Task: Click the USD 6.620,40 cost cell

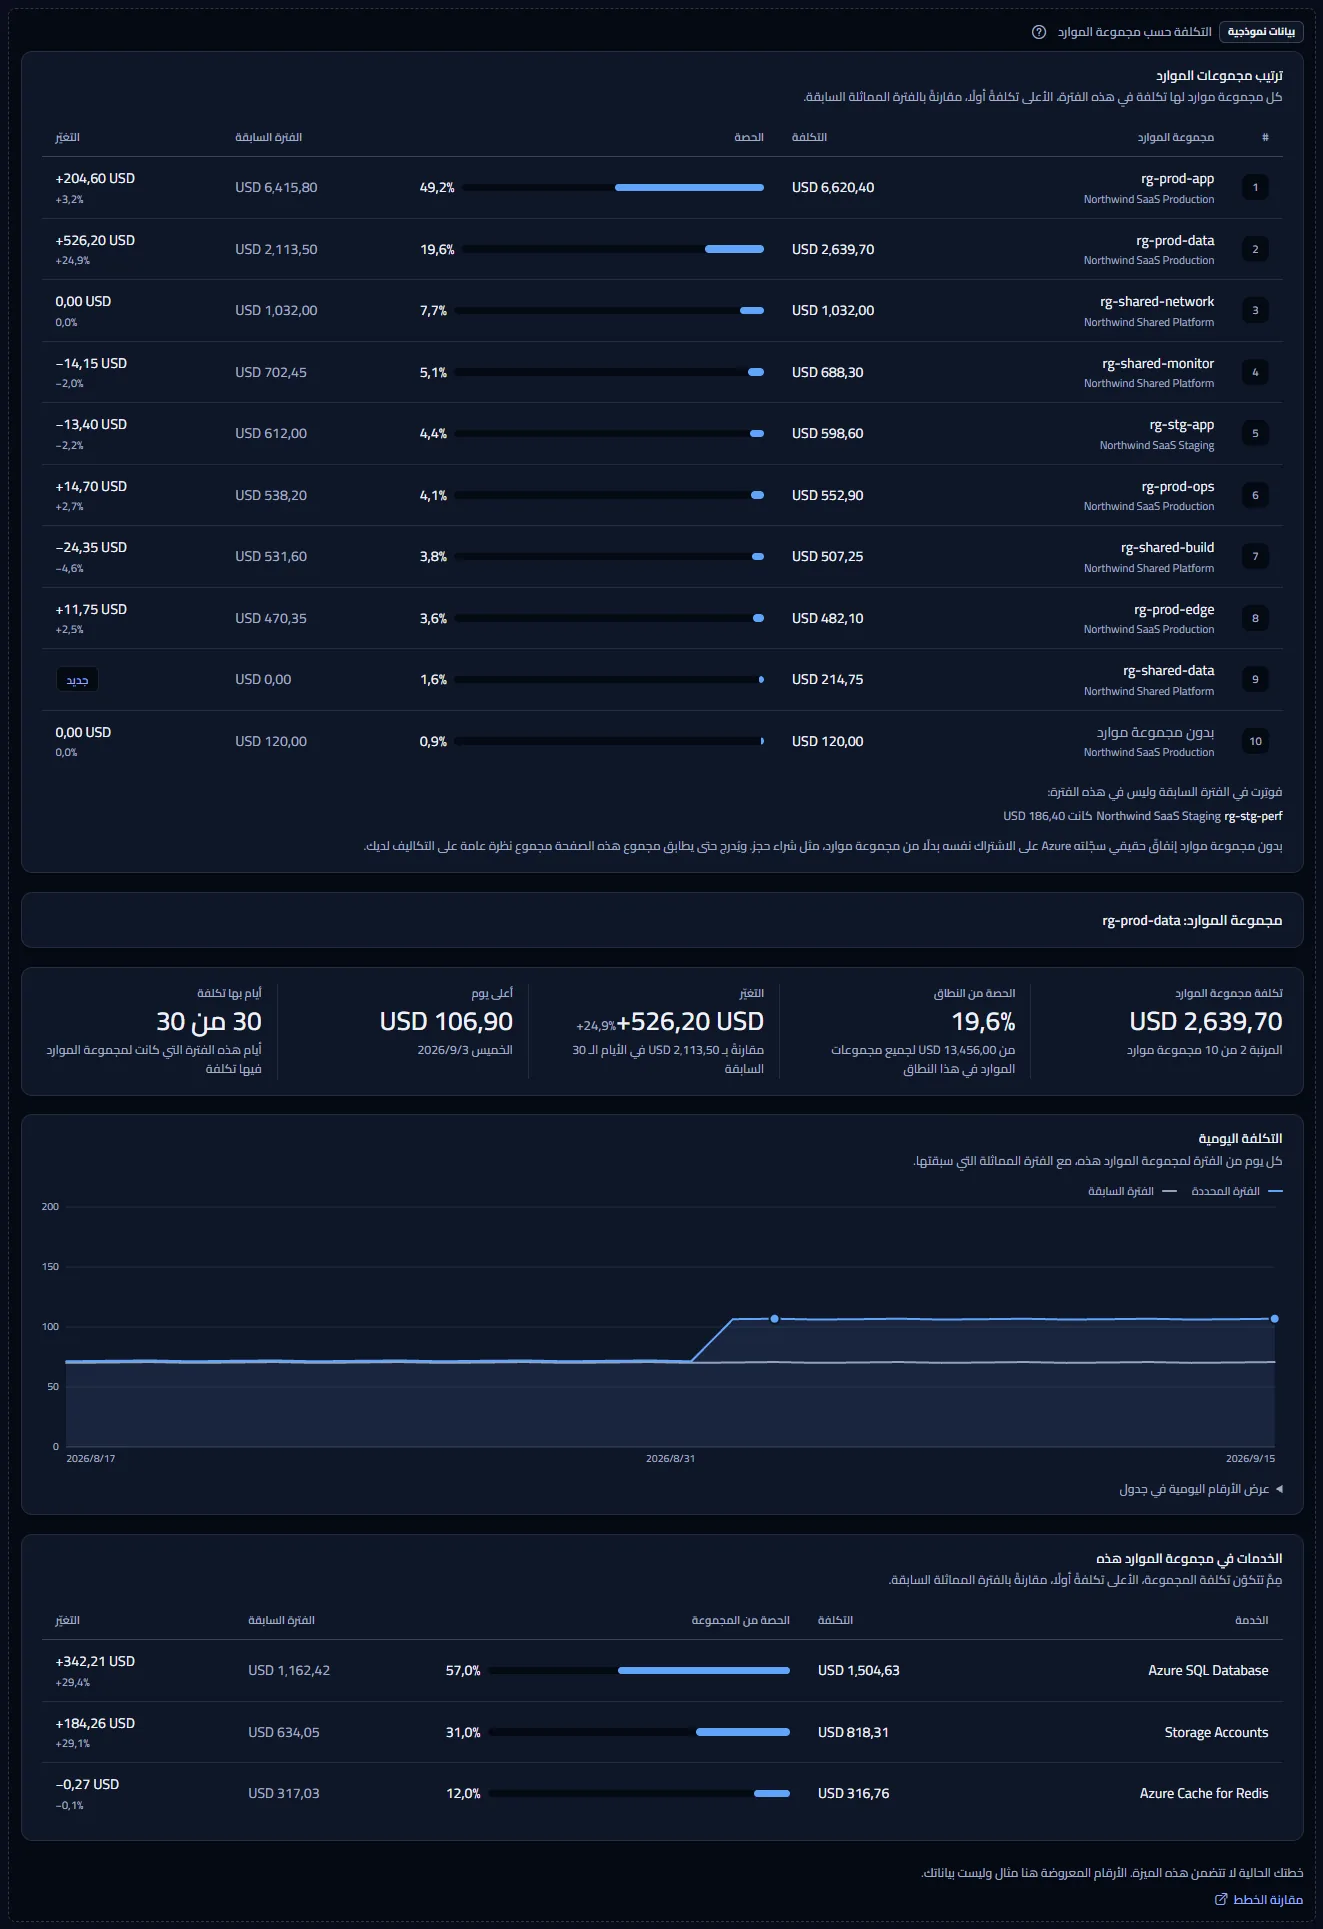Action: tap(833, 187)
